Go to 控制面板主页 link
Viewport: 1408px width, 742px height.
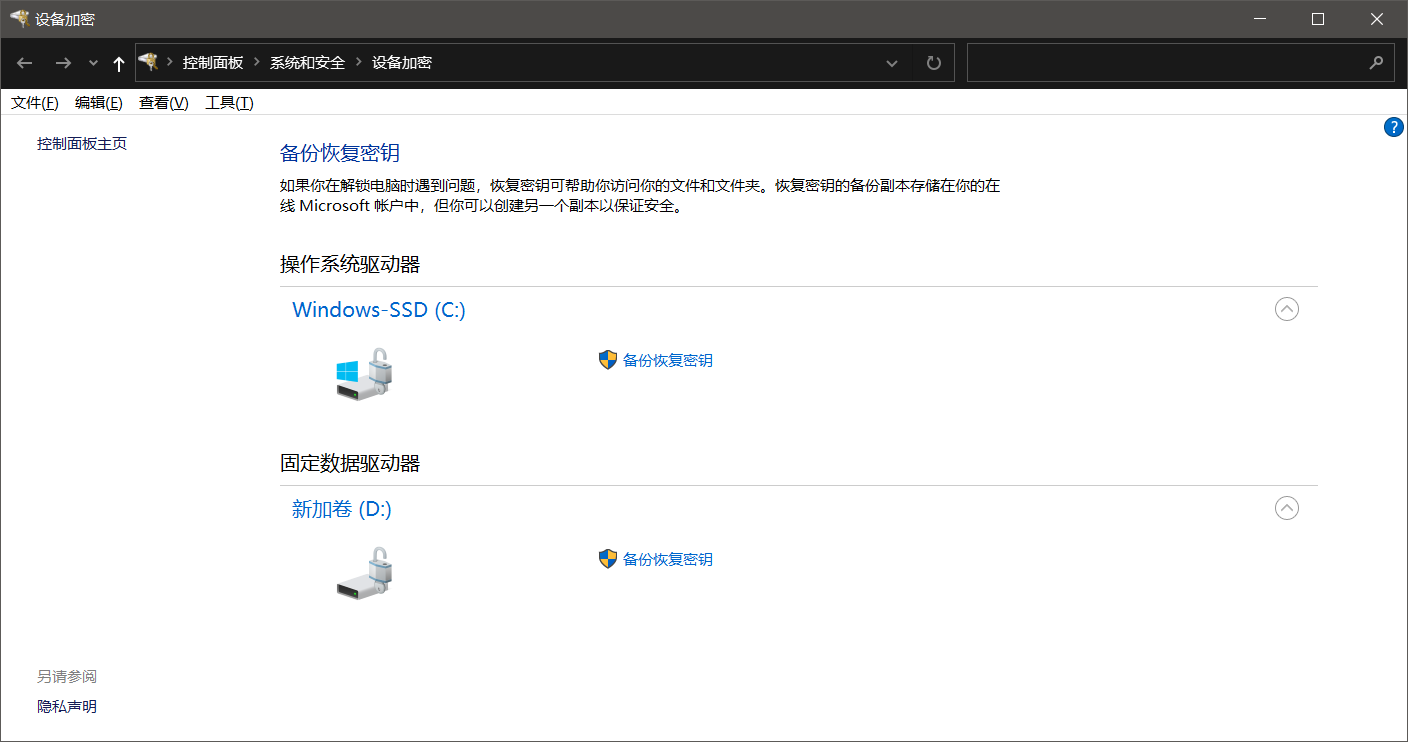pyautogui.click(x=82, y=143)
